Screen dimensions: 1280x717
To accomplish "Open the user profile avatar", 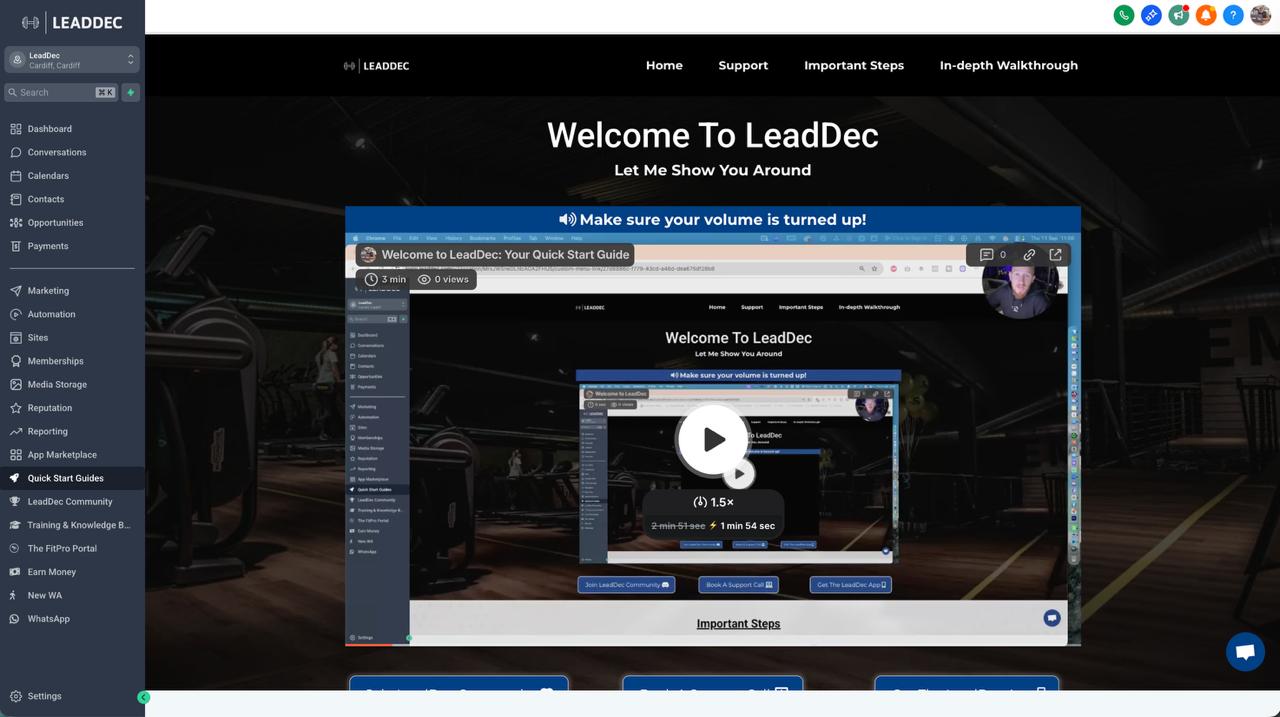I will (x=1260, y=15).
